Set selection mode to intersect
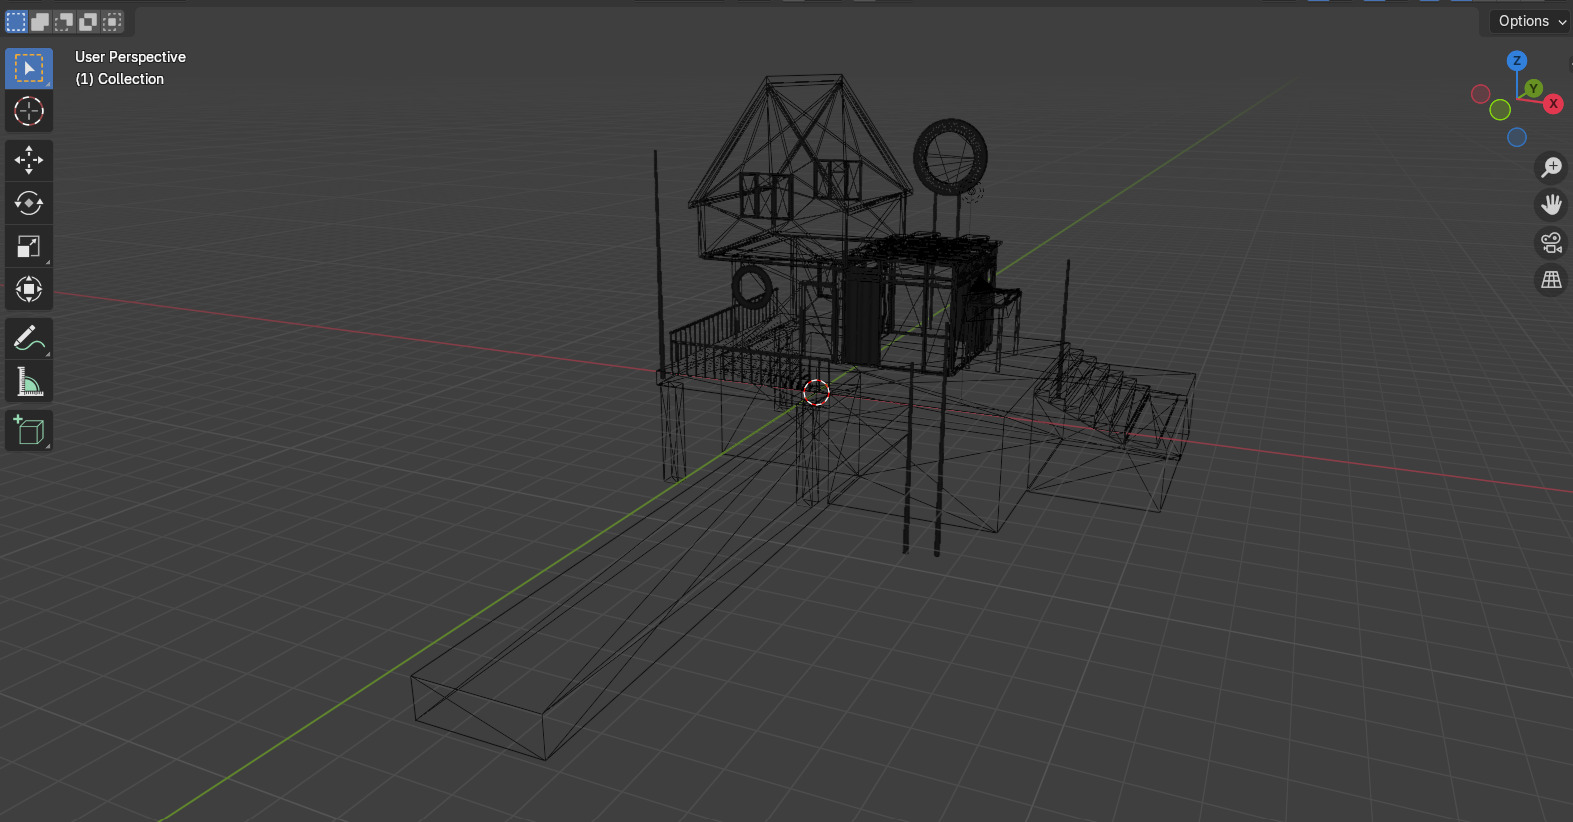Screen dimensions: 1573x822 point(112,21)
